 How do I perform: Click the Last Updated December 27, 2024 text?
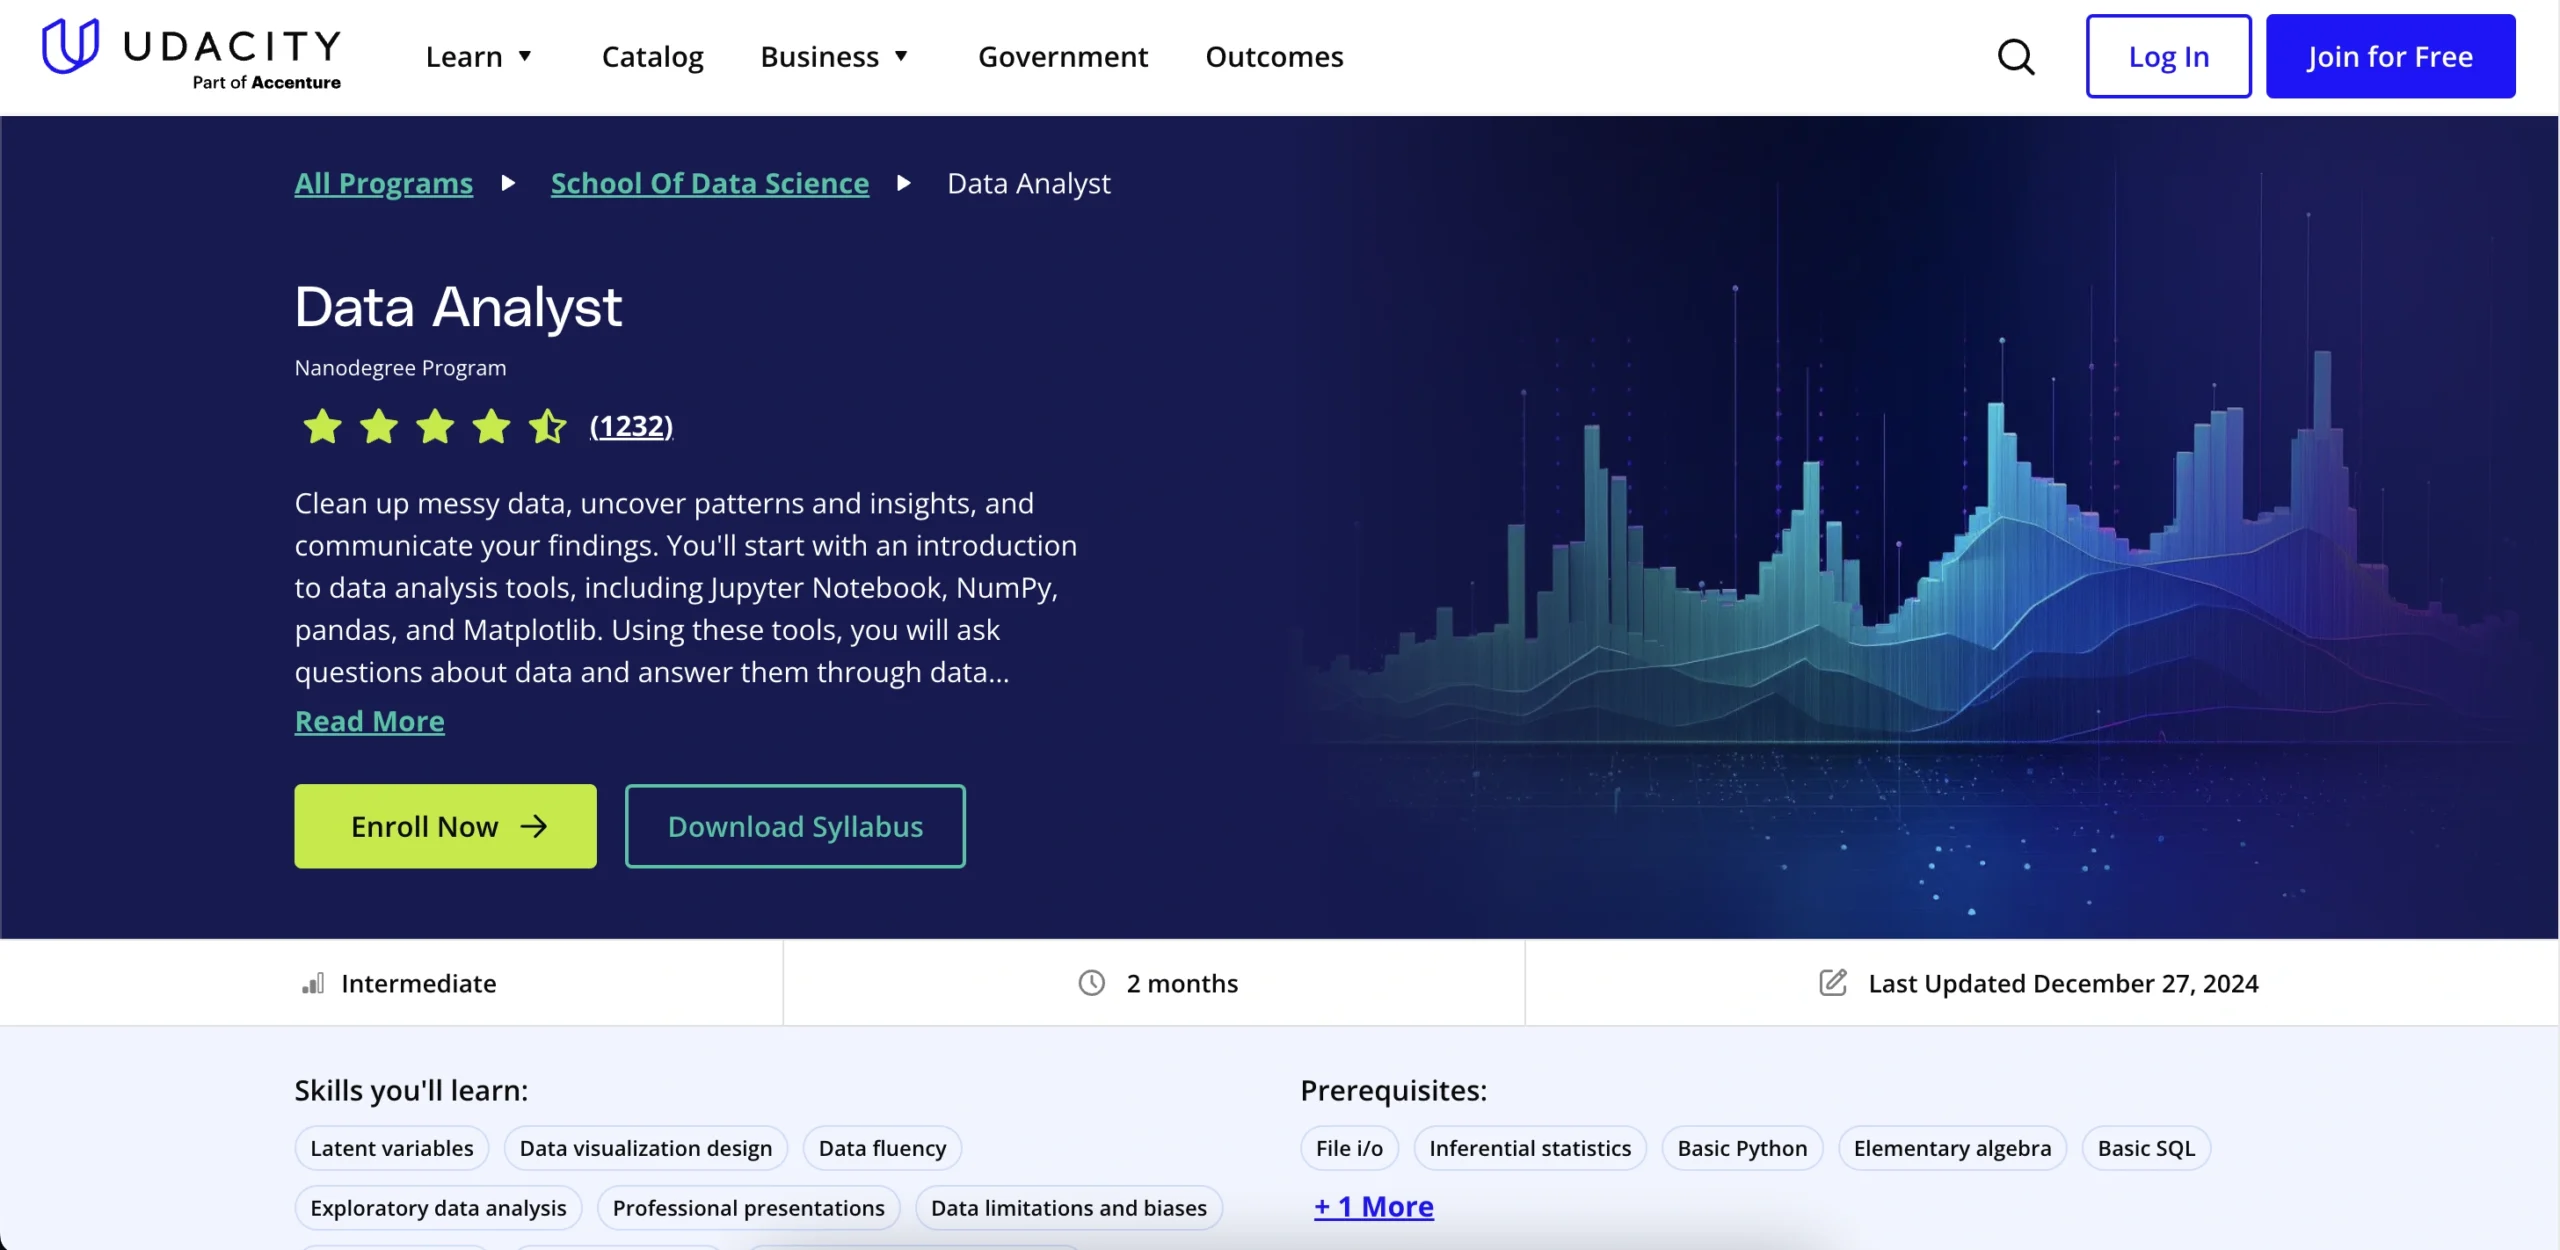click(x=2063, y=983)
